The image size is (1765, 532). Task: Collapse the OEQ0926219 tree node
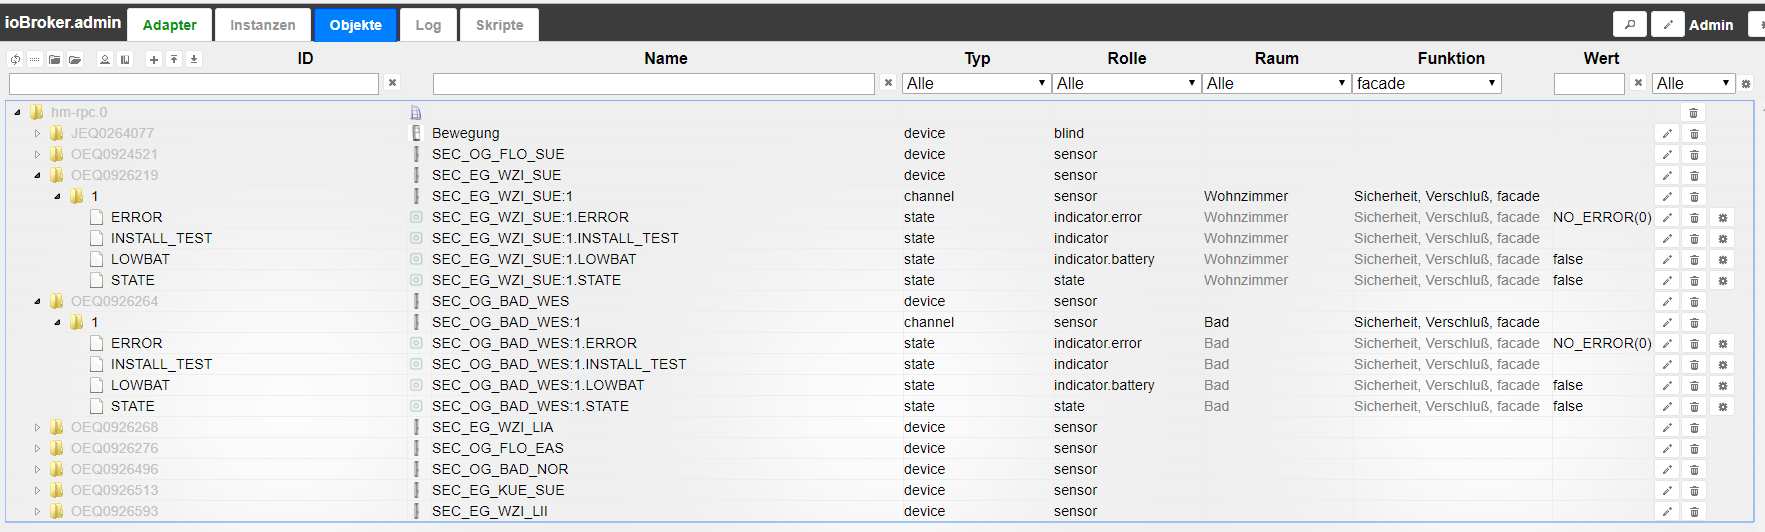tap(38, 176)
